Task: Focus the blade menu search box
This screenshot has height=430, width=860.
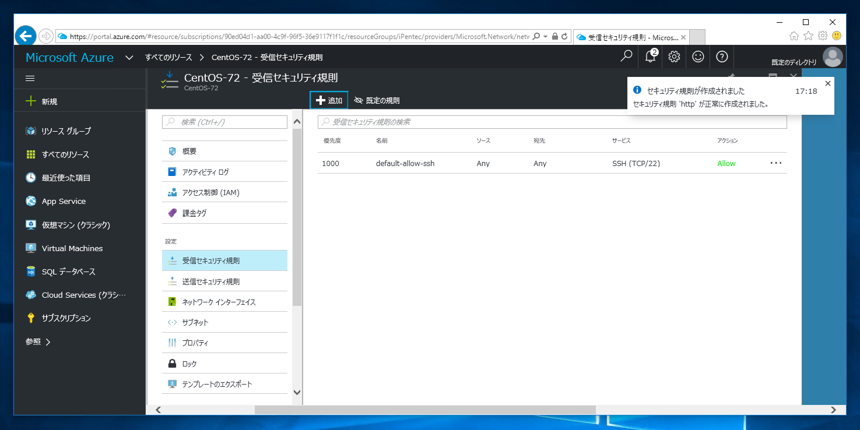Action: click(225, 122)
